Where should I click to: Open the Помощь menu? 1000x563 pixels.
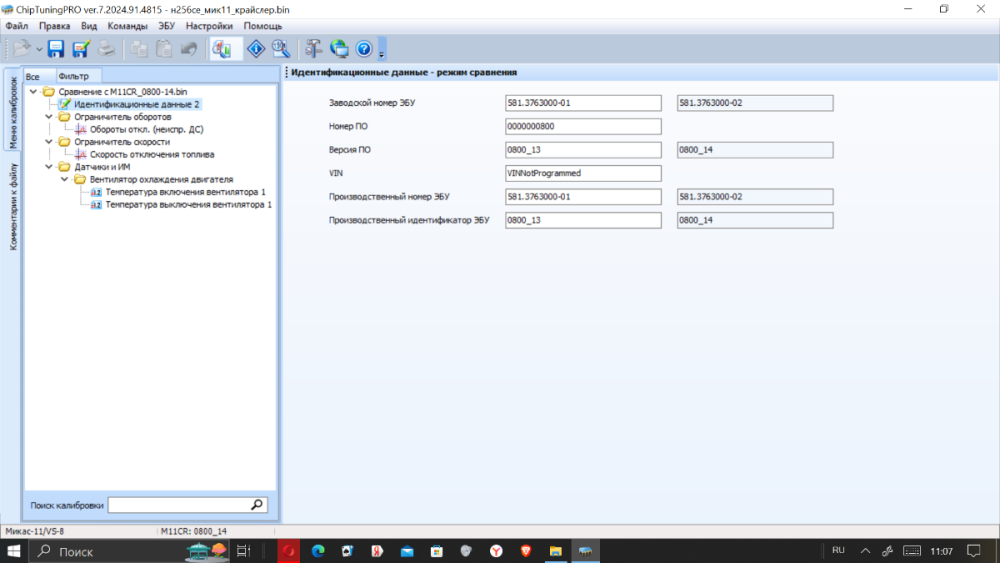263,26
